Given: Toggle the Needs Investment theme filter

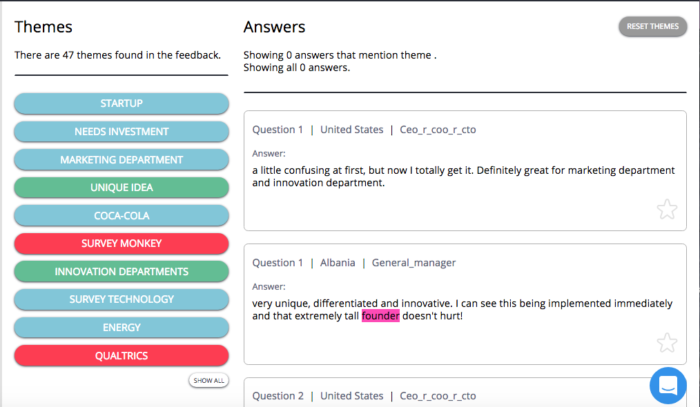Looking at the screenshot, I should pyautogui.click(x=121, y=132).
